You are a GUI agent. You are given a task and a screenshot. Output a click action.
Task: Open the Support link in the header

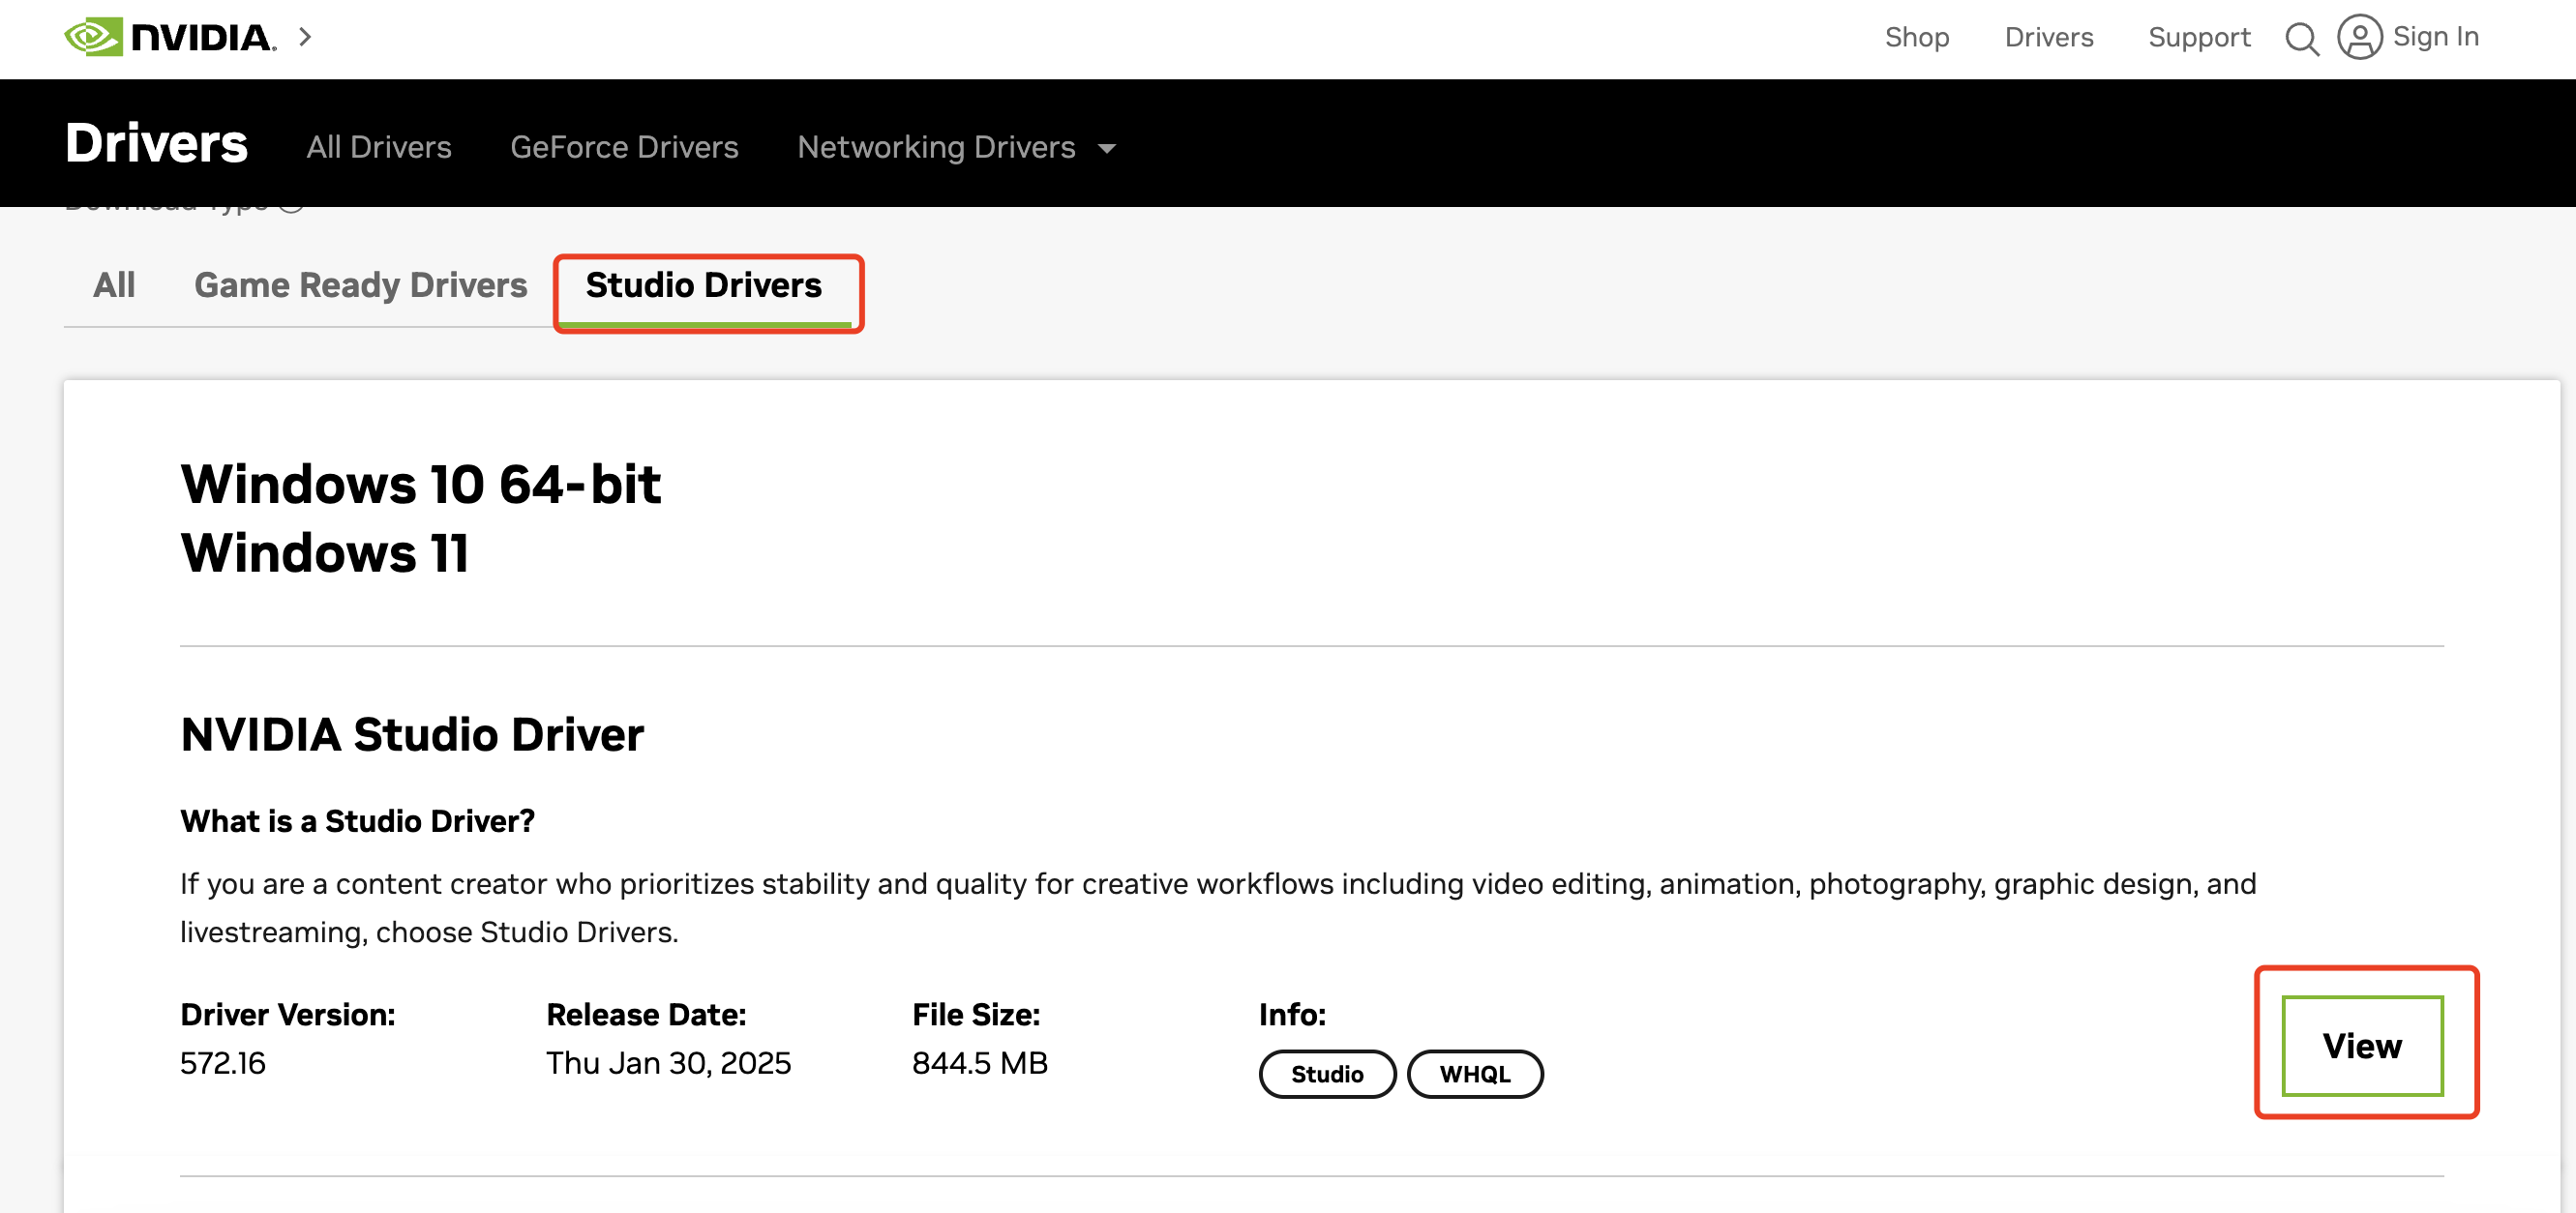(x=2198, y=37)
